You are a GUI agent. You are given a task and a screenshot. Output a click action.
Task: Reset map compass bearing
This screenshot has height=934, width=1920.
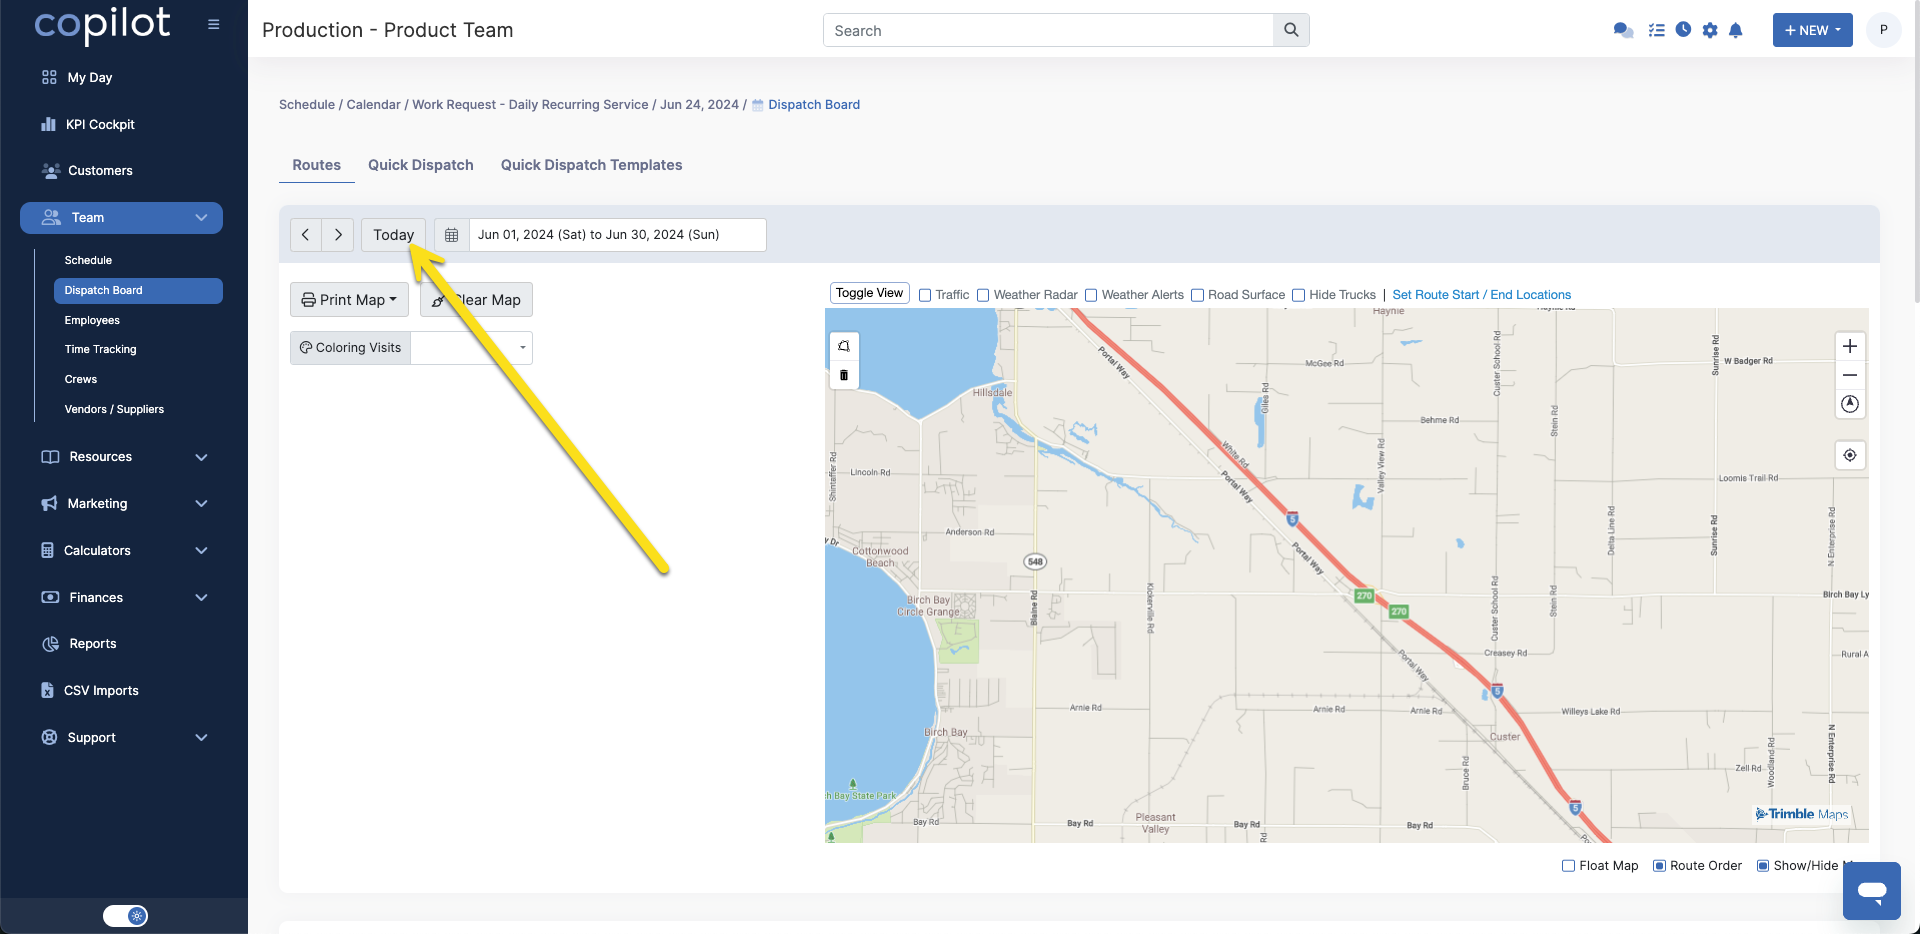tap(1850, 404)
